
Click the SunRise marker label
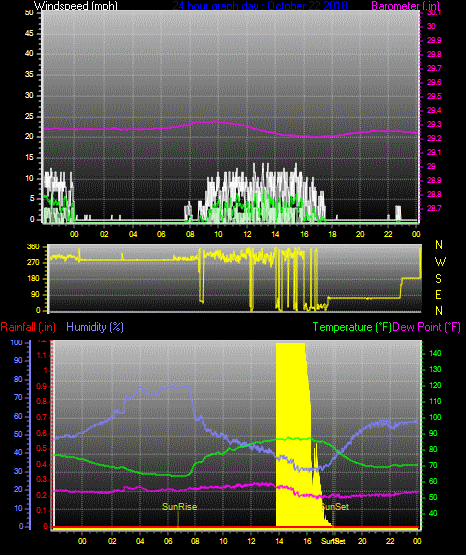point(179,507)
